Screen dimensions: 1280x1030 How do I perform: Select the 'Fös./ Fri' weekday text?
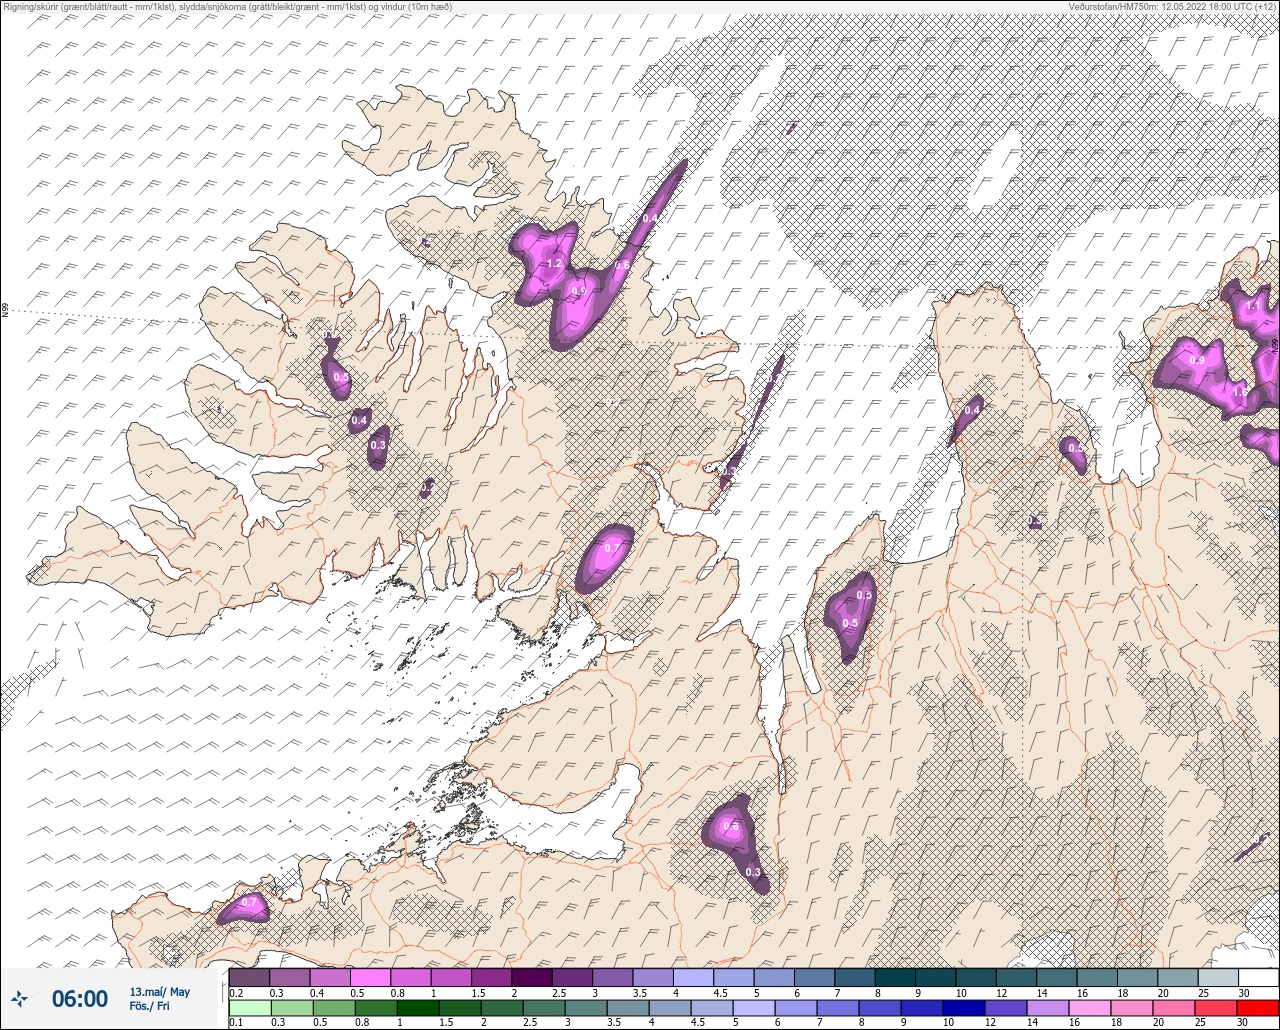pos(149,1007)
